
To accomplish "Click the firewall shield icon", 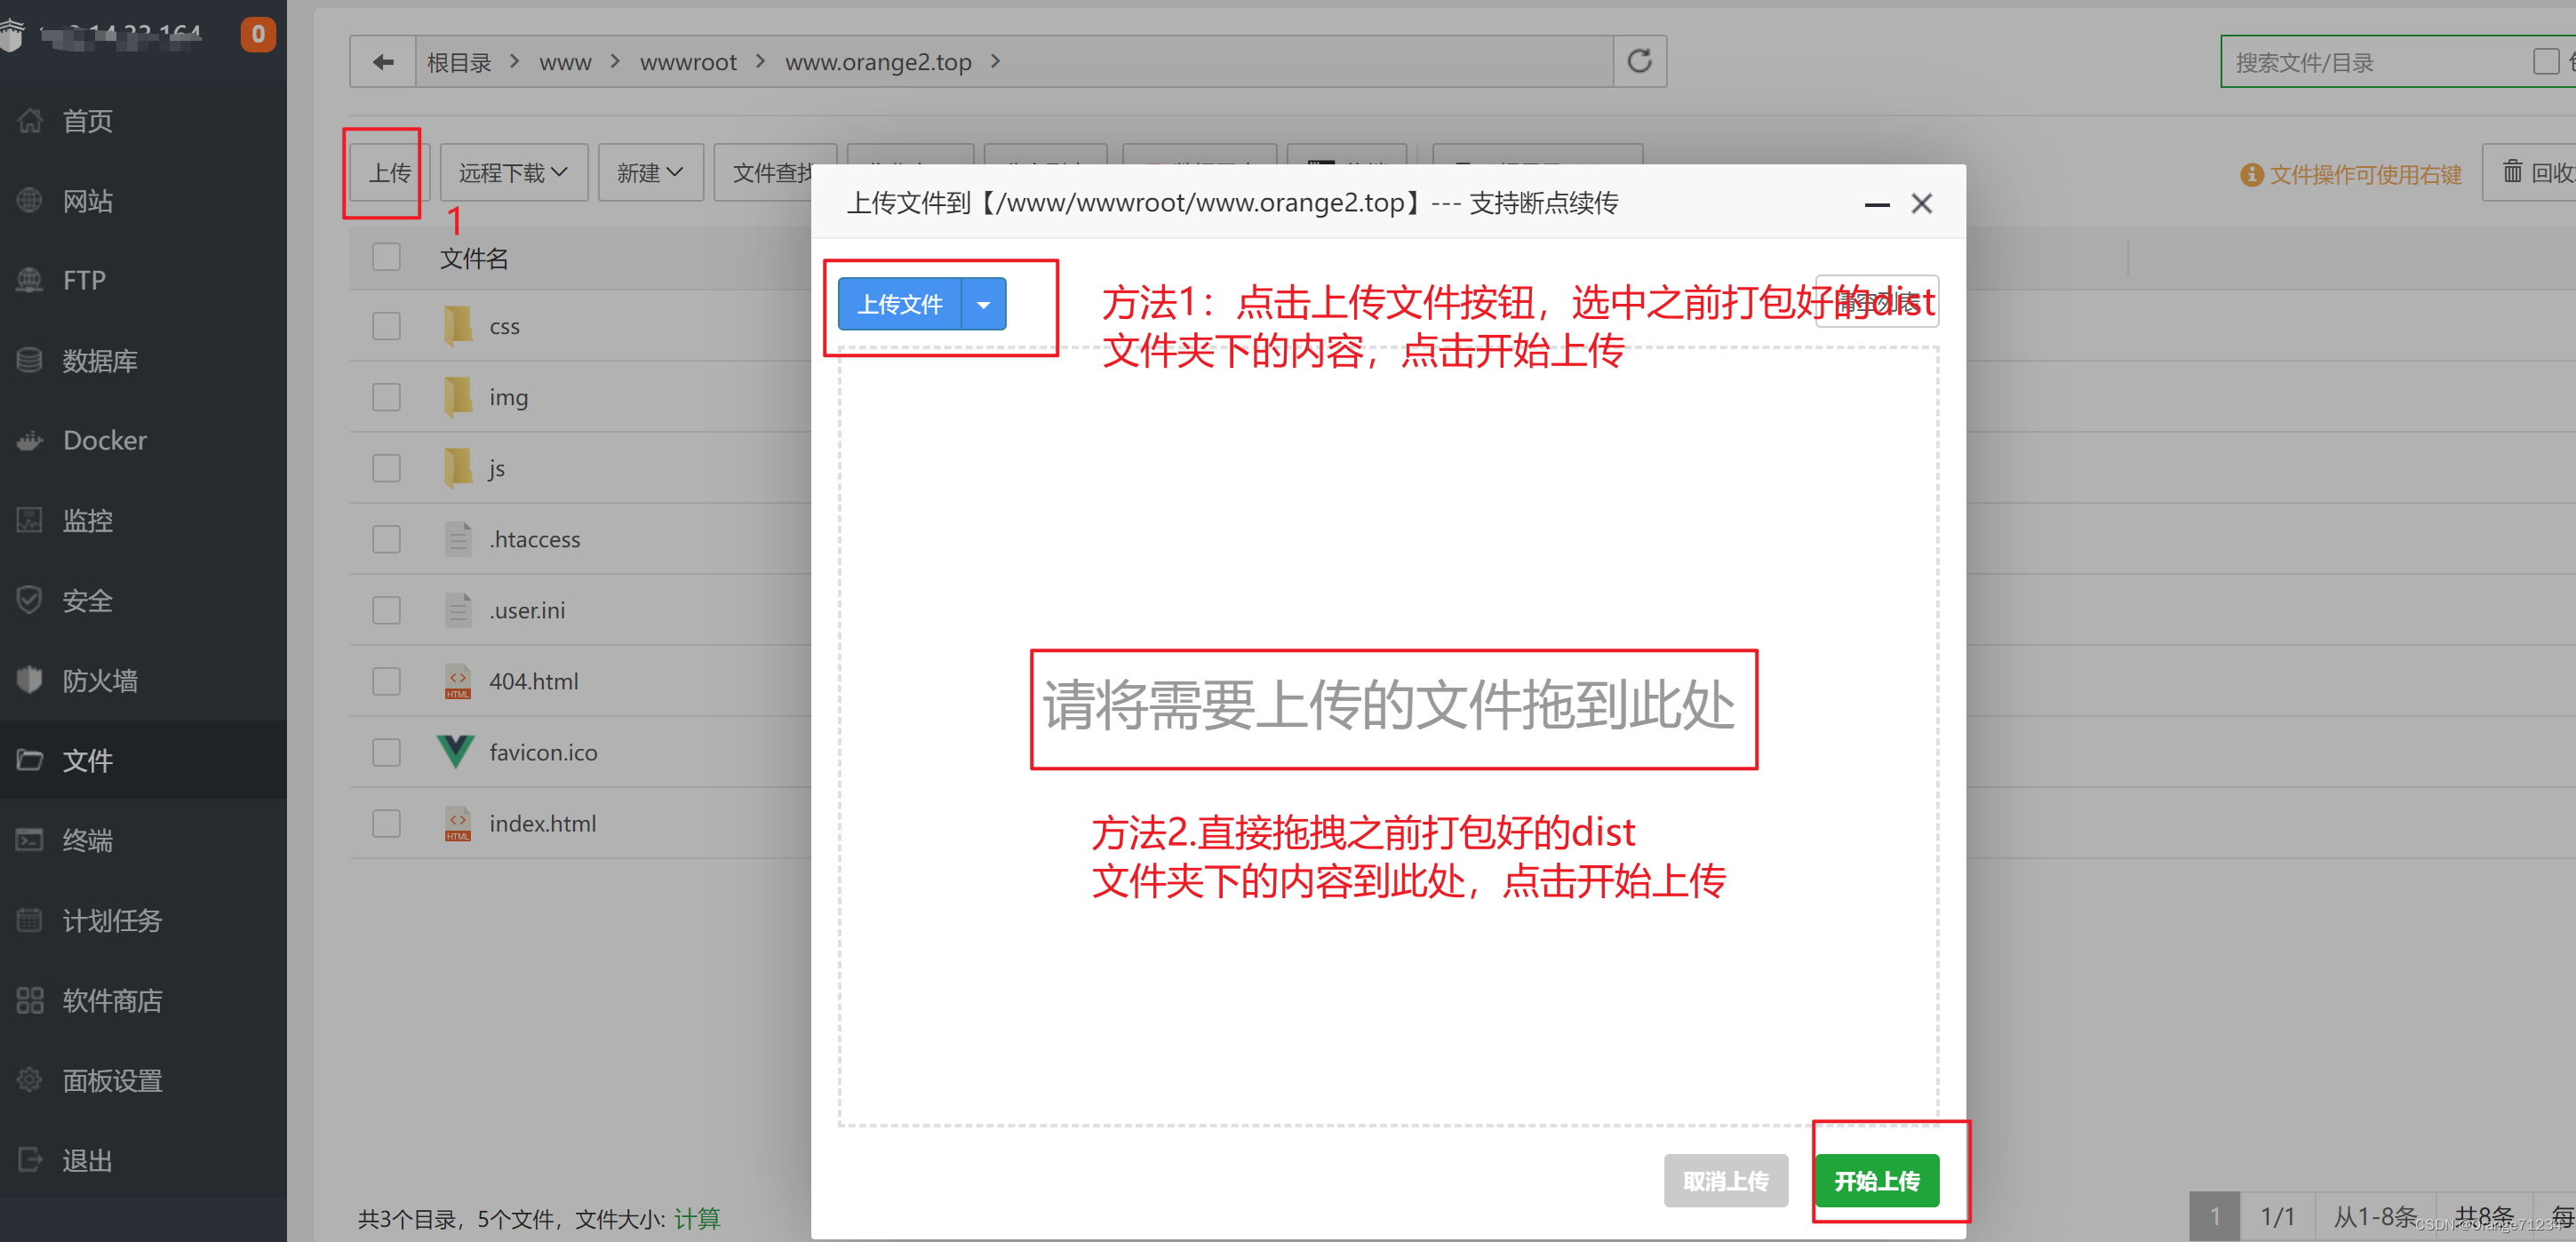I will tap(30, 680).
